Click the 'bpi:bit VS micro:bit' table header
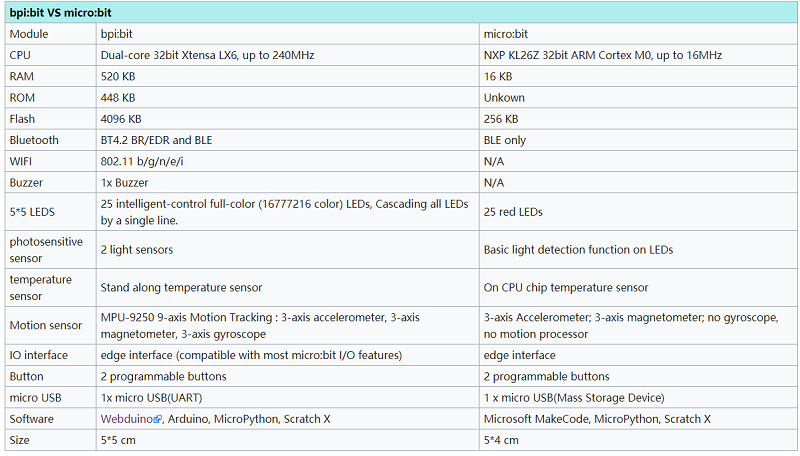Image resolution: width=800 pixels, height=456 pixels. (x=401, y=13)
